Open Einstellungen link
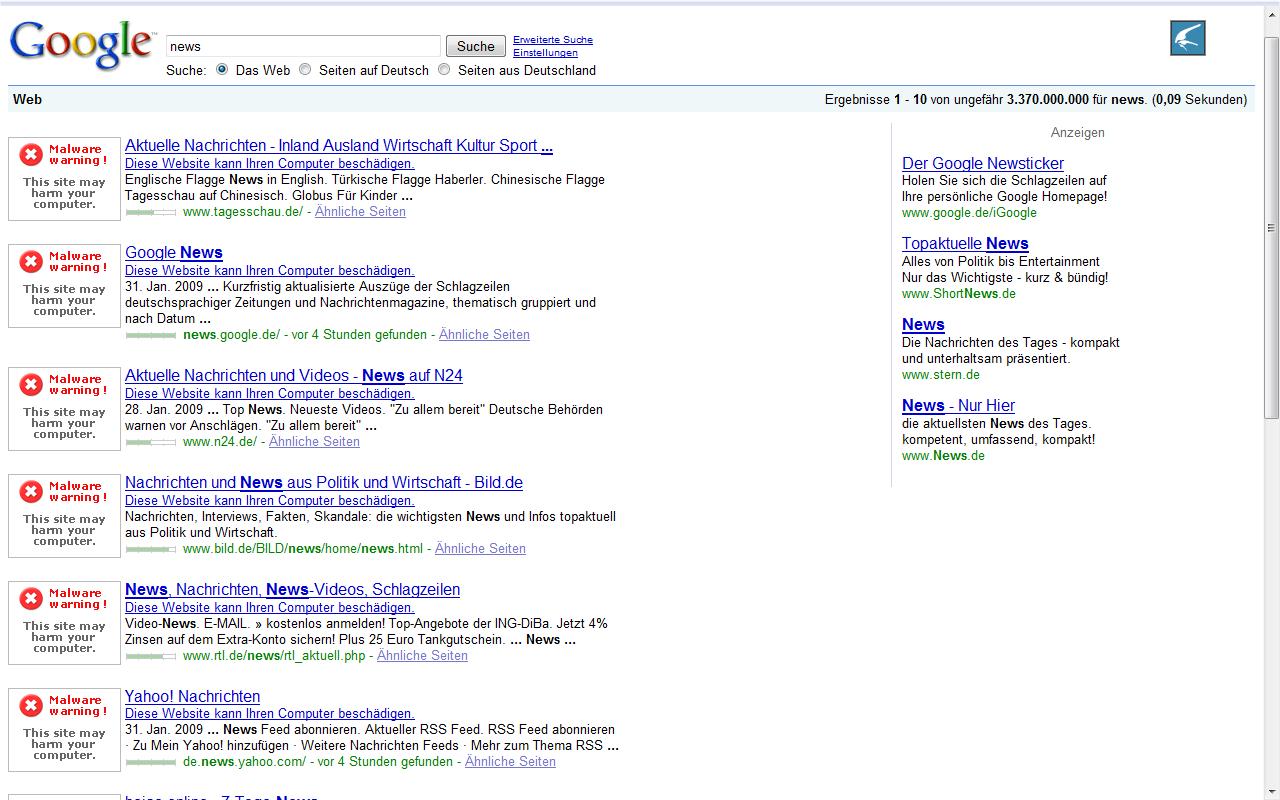 pos(545,53)
